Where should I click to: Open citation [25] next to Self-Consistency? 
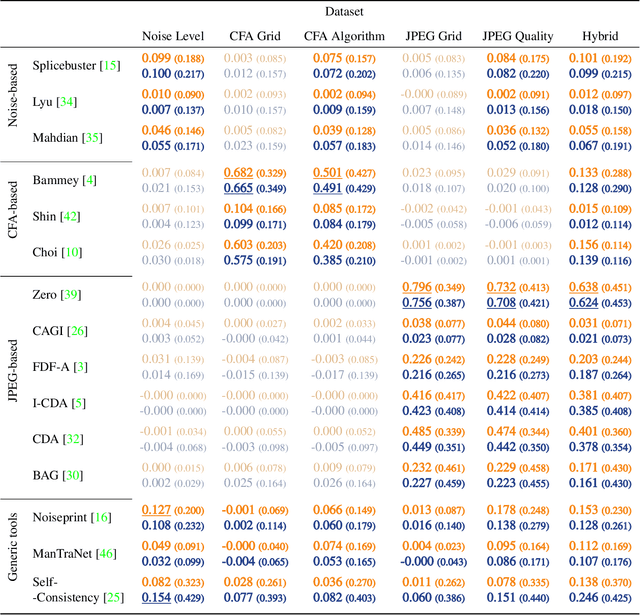(x=114, y=597)
